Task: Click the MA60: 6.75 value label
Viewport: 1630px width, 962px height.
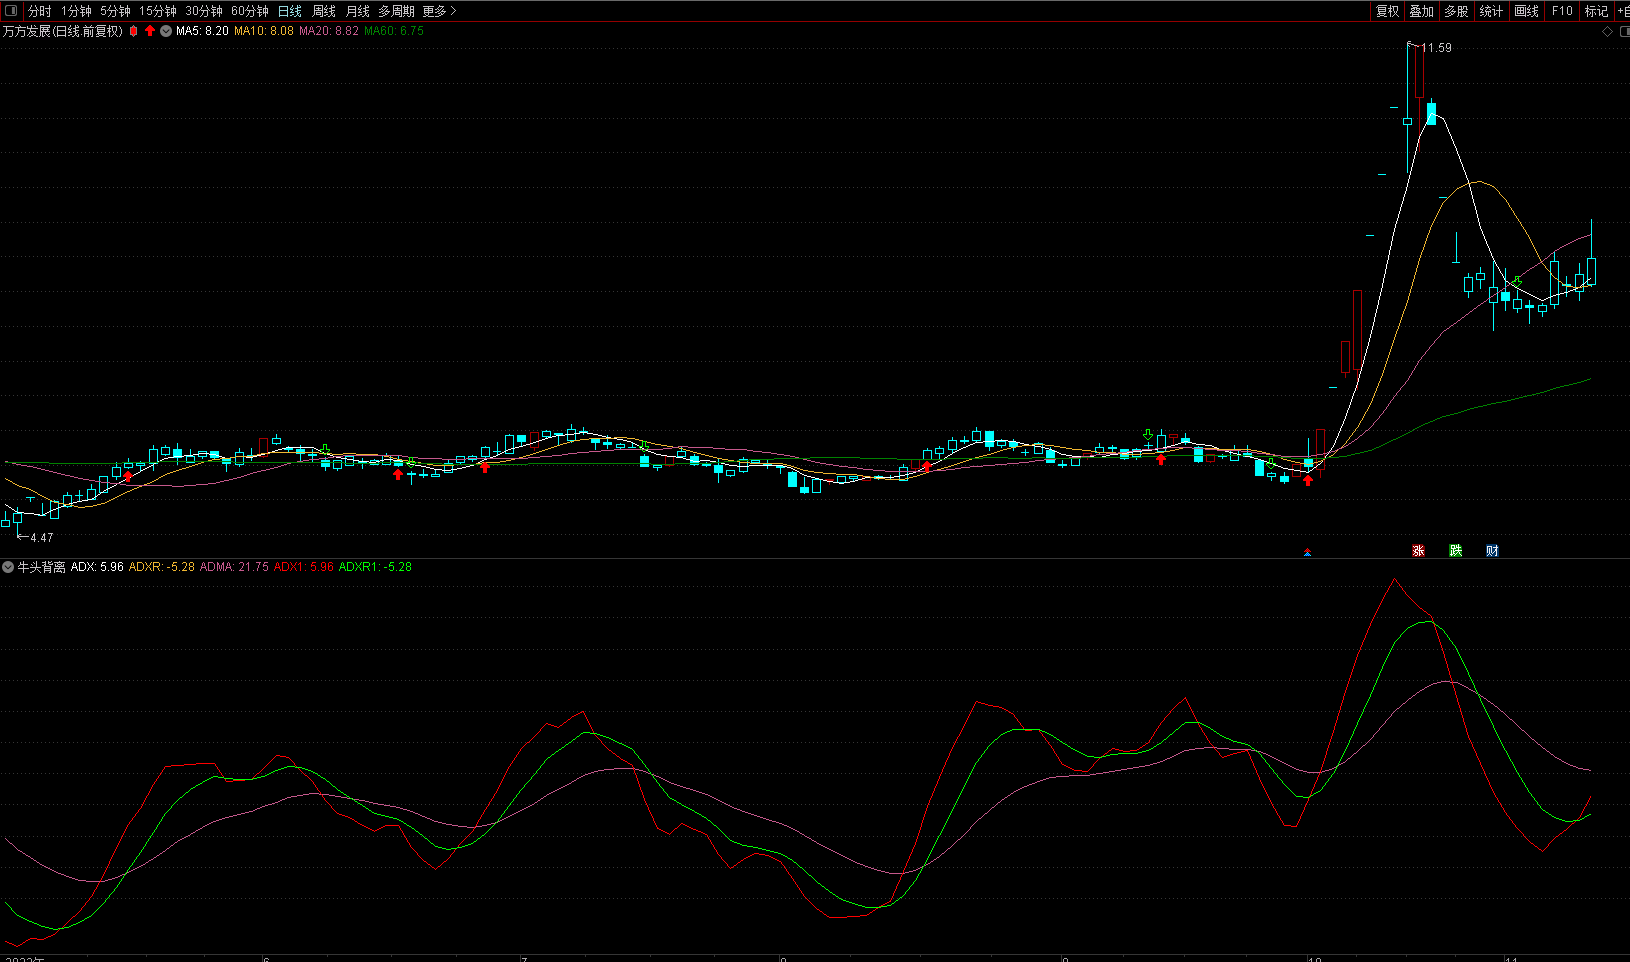Action: click(x=394, y=31)
